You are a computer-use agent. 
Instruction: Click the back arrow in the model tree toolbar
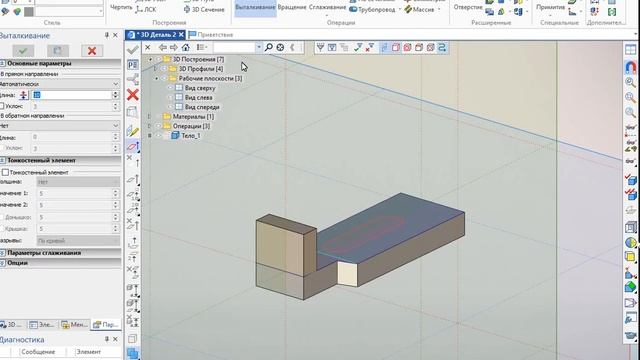pos(162,47)
